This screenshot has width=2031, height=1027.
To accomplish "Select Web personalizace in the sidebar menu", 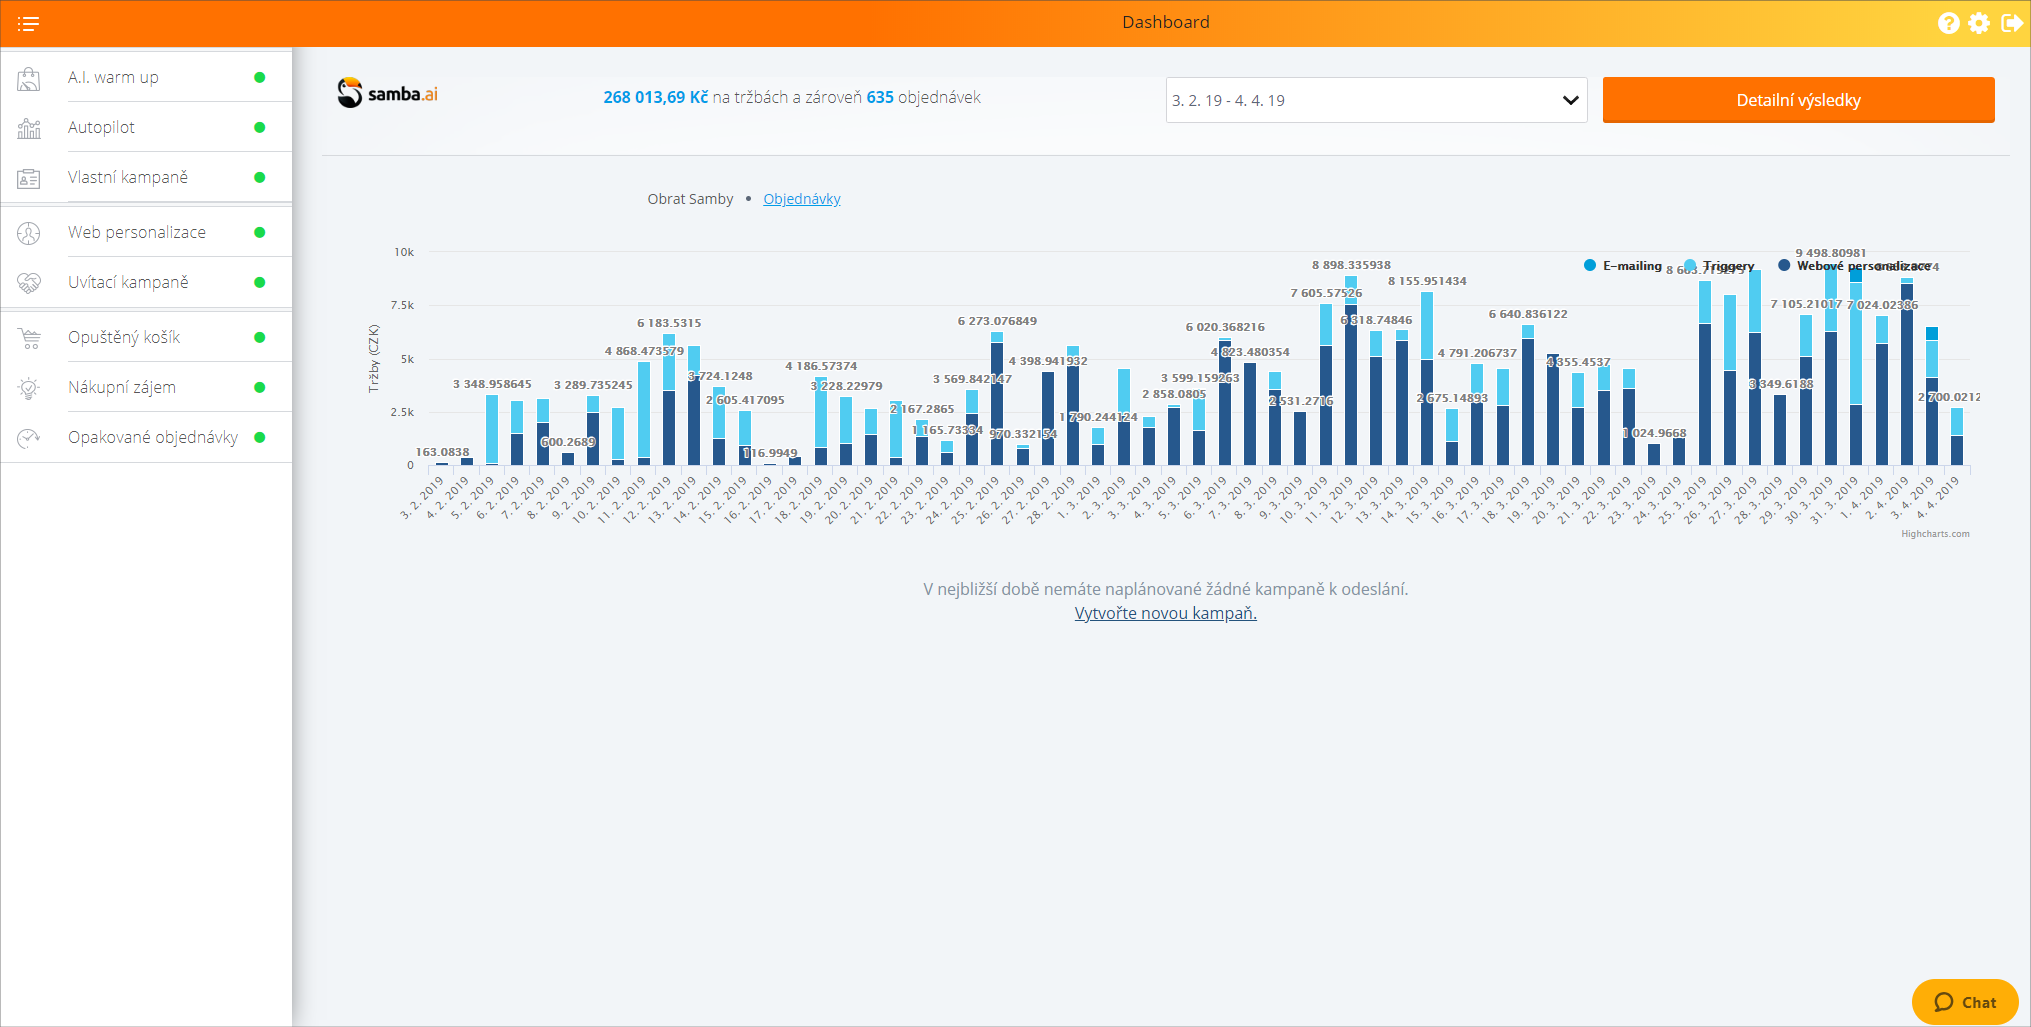I will coord(136,231).
